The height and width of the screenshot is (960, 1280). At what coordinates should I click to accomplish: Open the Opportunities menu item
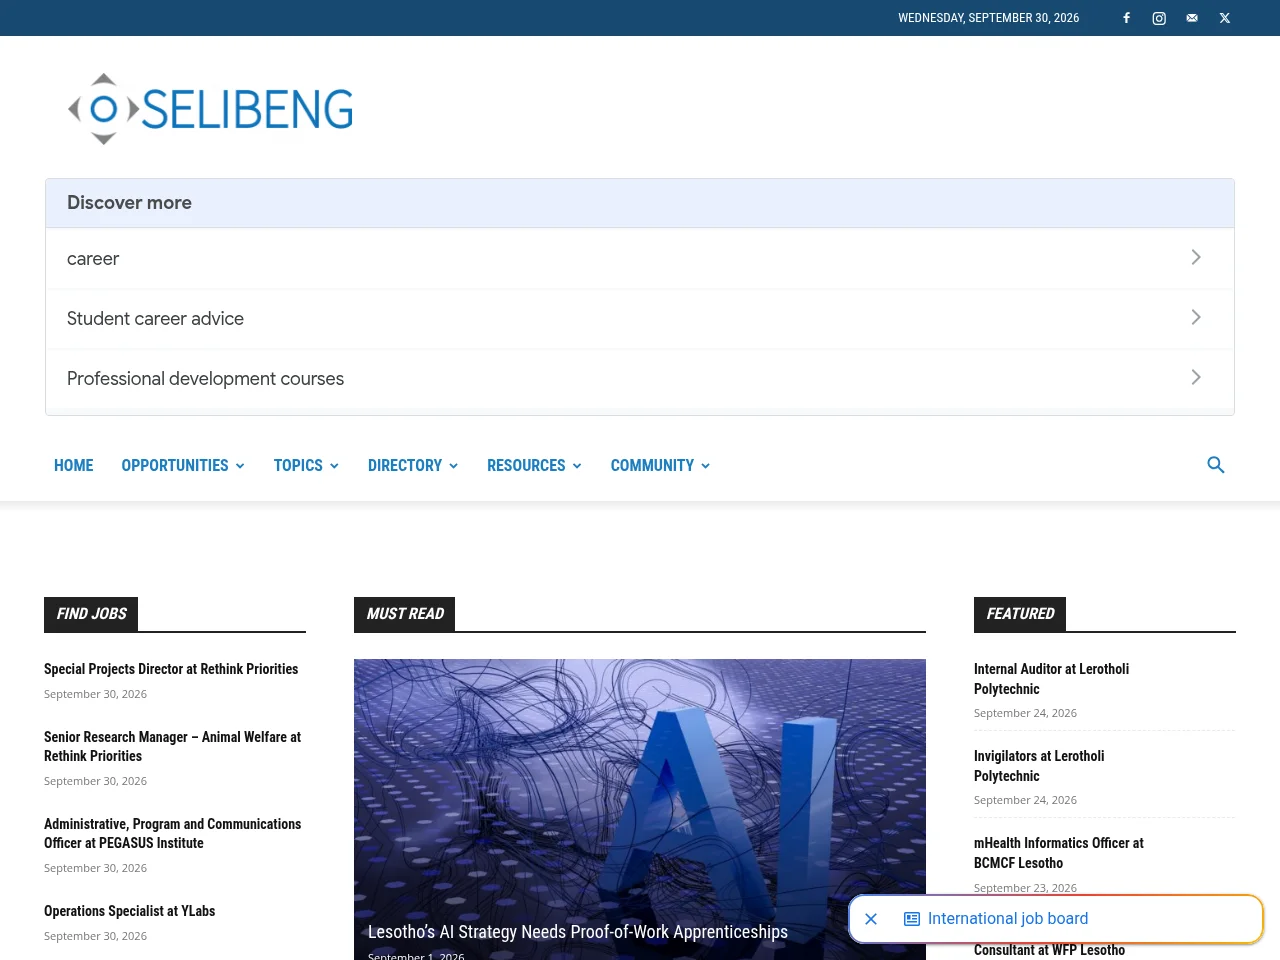[x=175, y=465]
